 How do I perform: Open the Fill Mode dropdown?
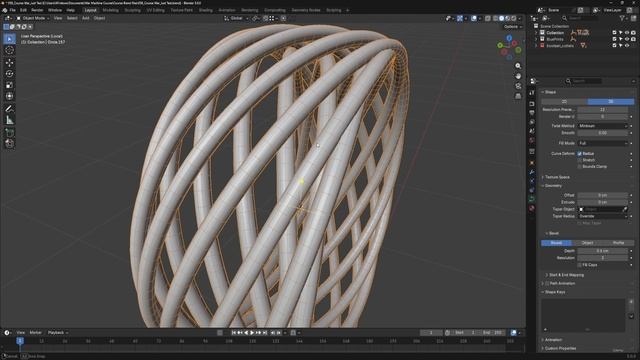point(602,143)
